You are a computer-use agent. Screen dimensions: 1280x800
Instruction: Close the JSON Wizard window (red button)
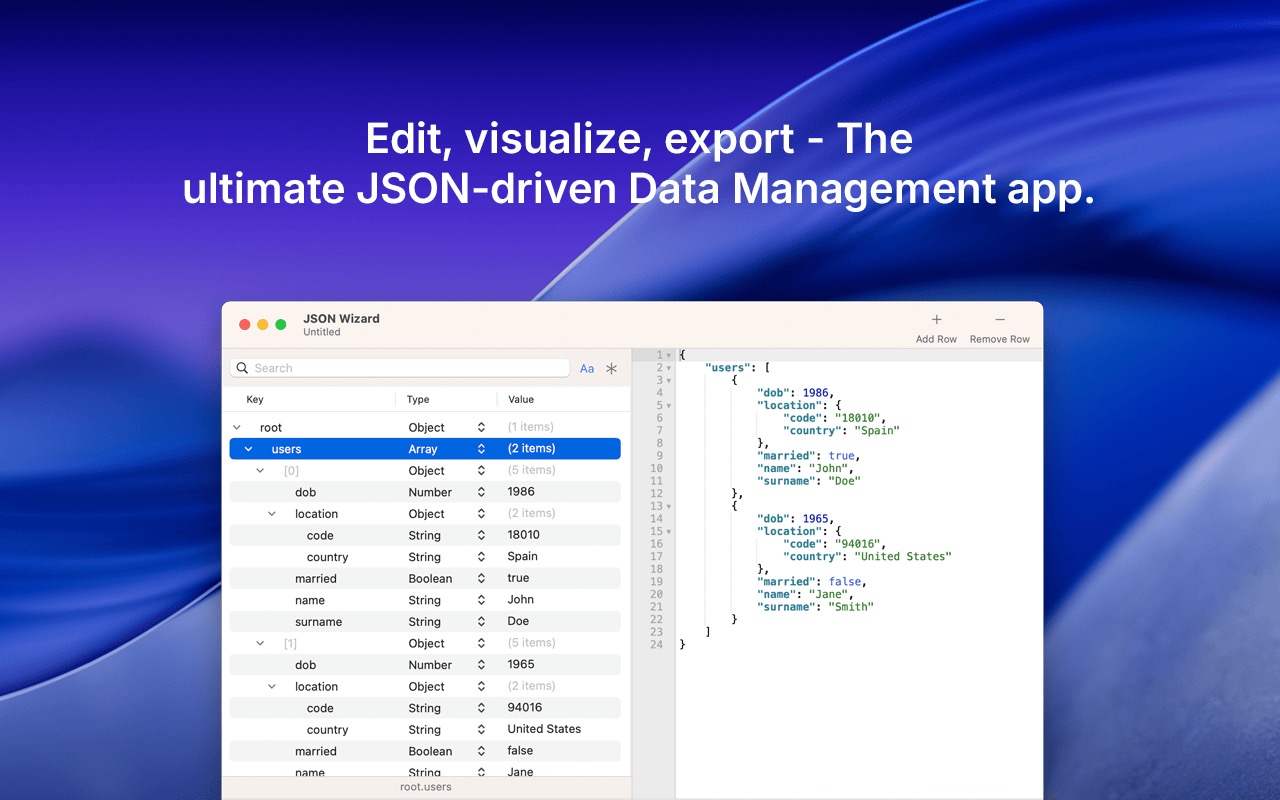click(245, 325)
